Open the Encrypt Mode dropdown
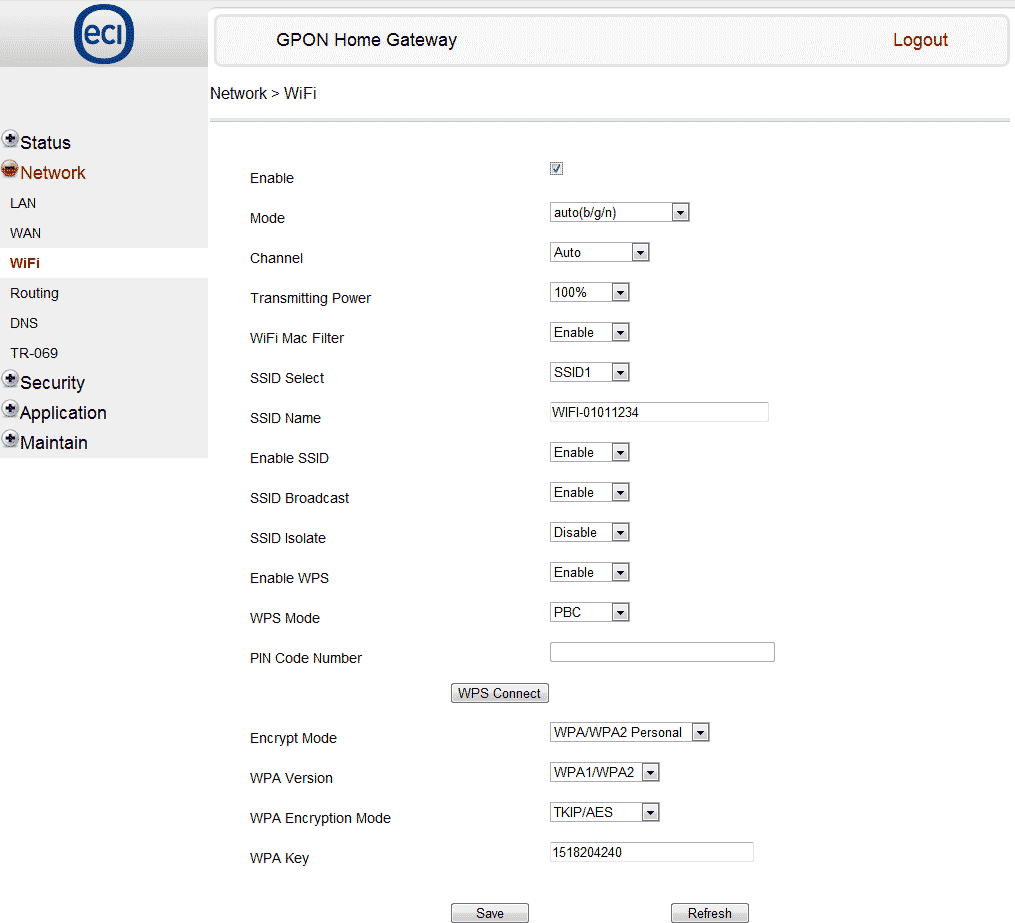This screenshot has width=1015, height=923. (x=630, y=732)
